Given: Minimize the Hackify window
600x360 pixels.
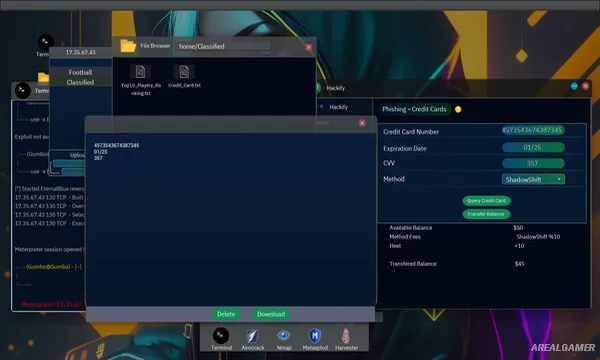Looking at the screenshot, I should pyautogui.click(x=574, y=86).
